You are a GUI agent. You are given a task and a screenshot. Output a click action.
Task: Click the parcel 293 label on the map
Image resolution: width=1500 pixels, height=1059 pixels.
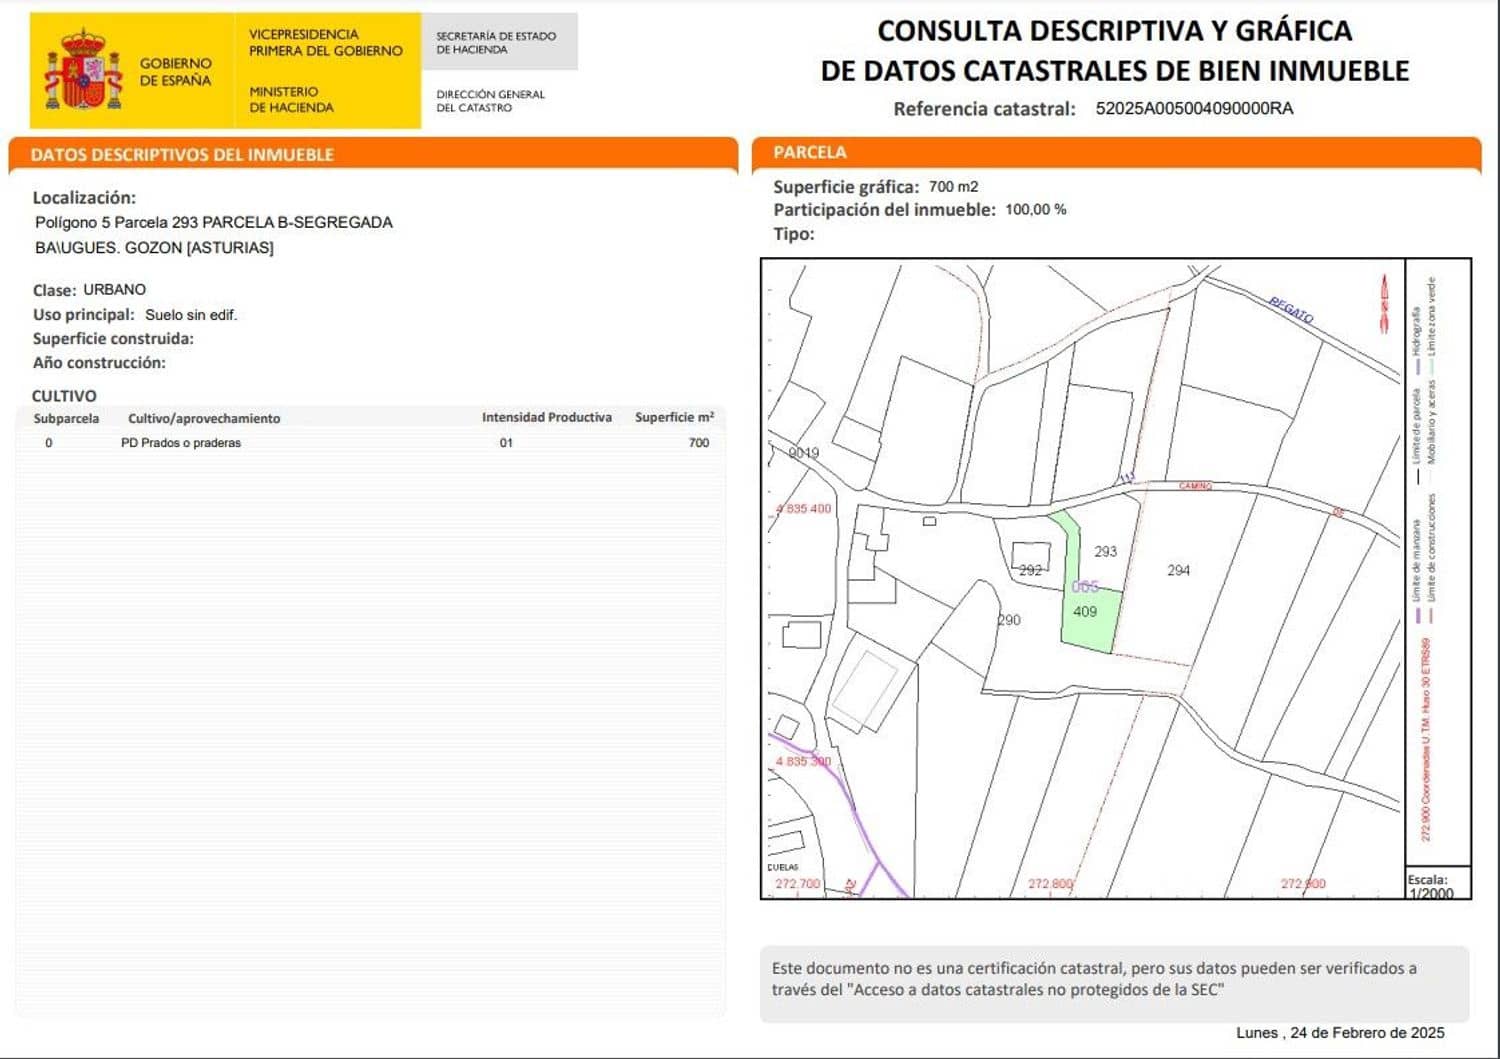click(1106, 550)
